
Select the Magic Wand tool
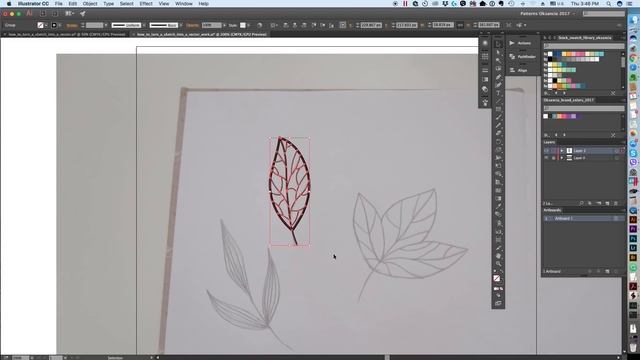click(x=498, y=60)
